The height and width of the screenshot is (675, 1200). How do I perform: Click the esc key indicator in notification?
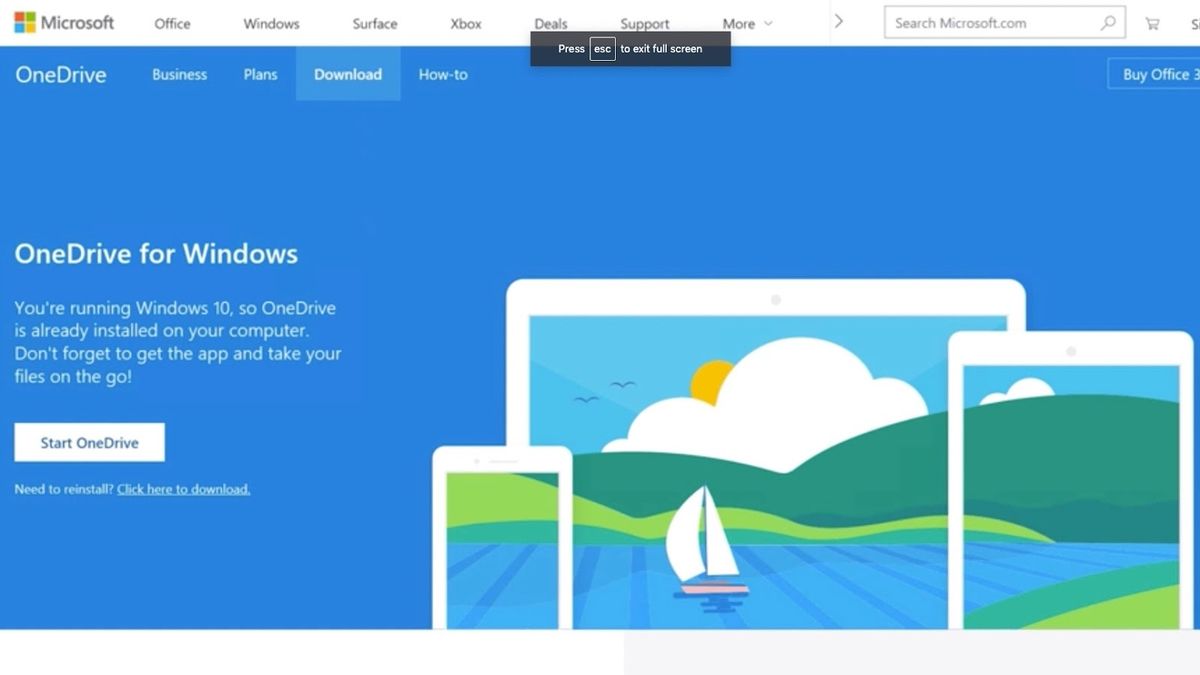tap(602, 48)
